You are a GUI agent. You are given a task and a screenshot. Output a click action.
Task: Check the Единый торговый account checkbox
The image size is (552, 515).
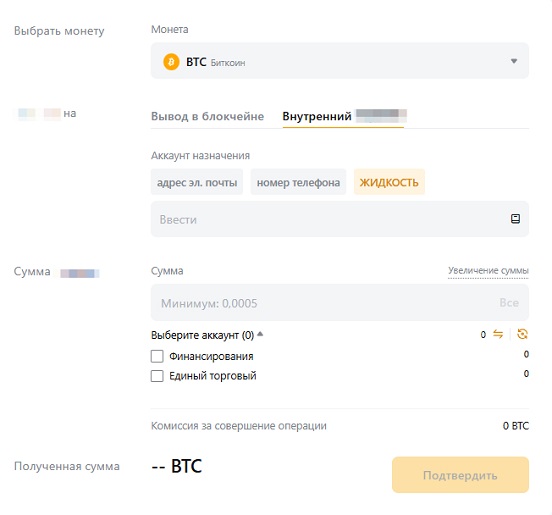pyautogui.click(x=157, y=376)
